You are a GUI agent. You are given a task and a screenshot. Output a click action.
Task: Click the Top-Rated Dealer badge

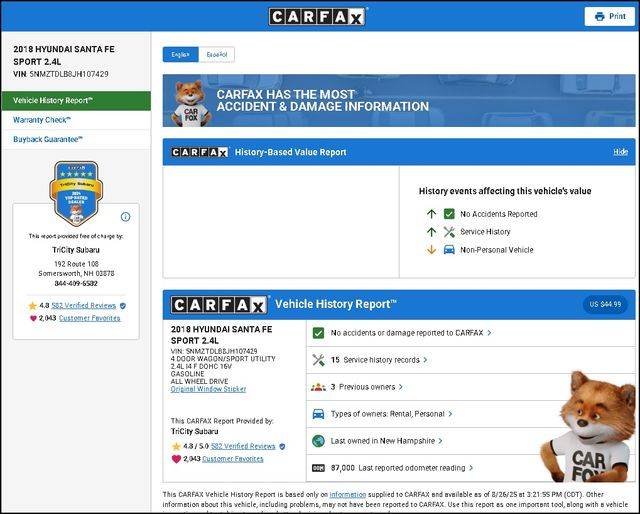pyautogui.click(x=76, y=194)
